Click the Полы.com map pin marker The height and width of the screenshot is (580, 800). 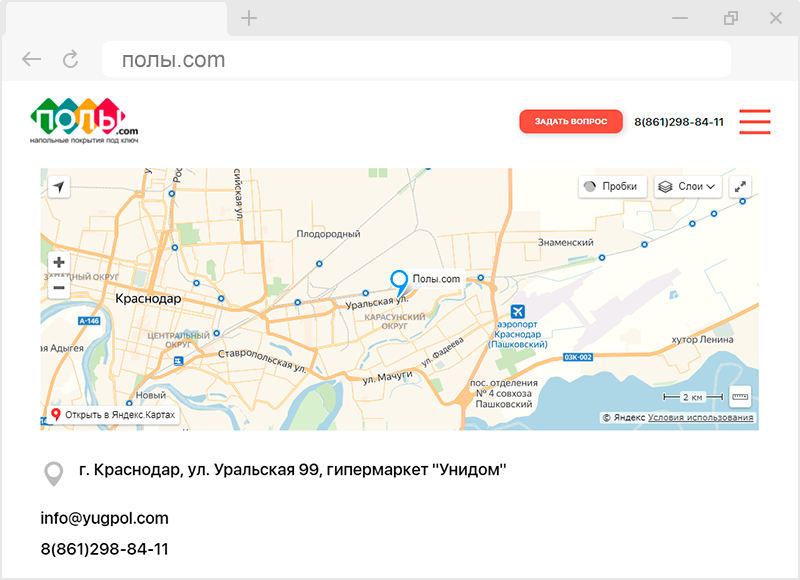pos(399,284)
